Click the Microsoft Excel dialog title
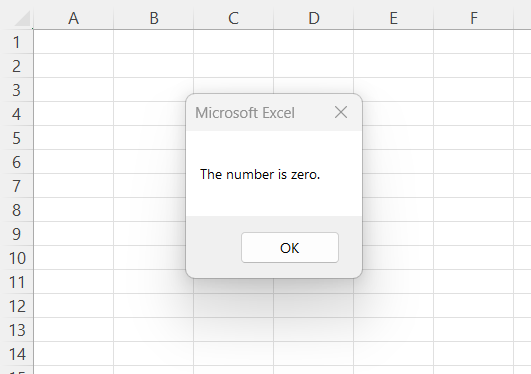This screenshot has height=374, width=531. 245,112
